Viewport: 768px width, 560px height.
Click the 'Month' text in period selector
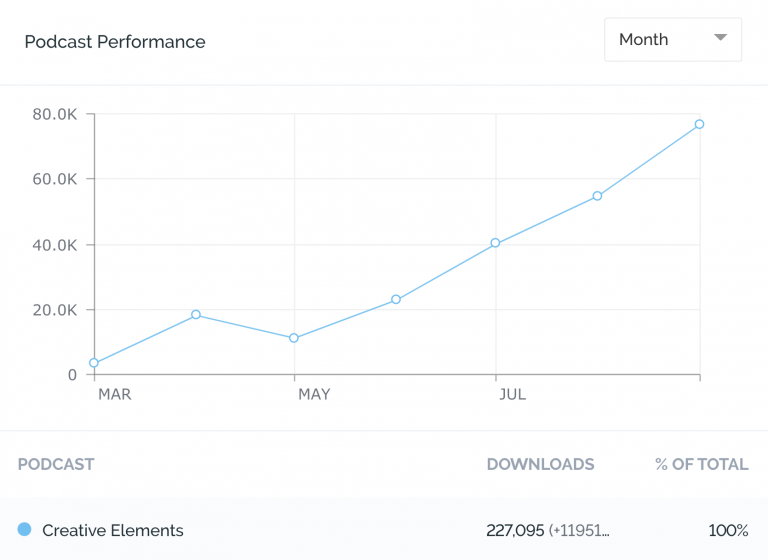pyautogui.click(x=644, y=40)
